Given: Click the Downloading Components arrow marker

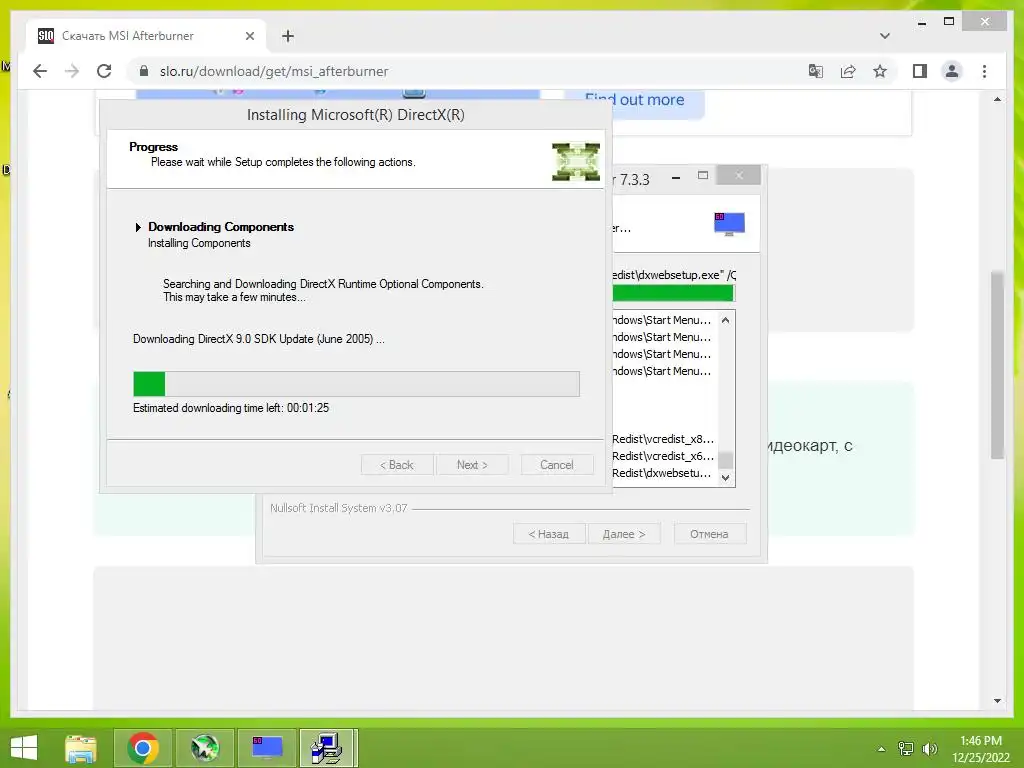Looking at the screenshot, I should point(138,227).
